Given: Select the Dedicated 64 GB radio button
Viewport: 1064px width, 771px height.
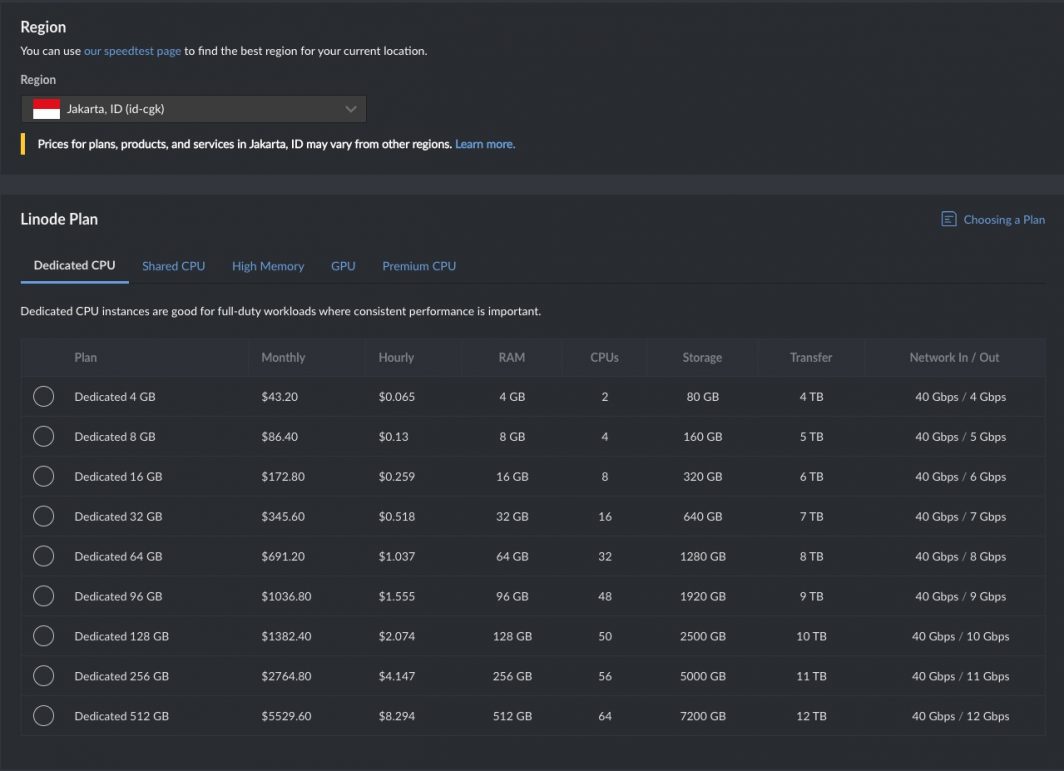Looking at the screenshot, I should point(44,556).
